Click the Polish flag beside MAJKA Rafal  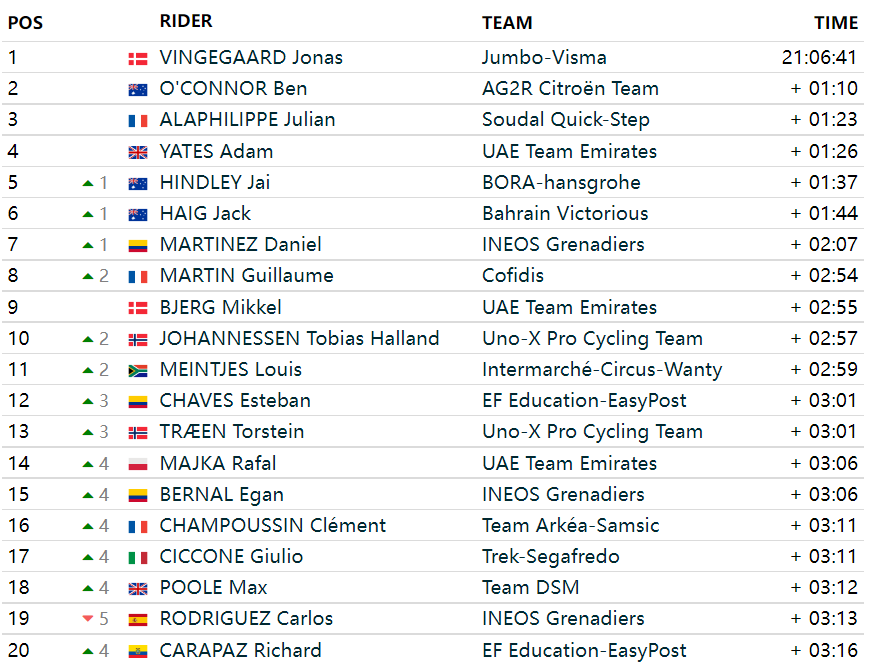(x=138, y=464)
